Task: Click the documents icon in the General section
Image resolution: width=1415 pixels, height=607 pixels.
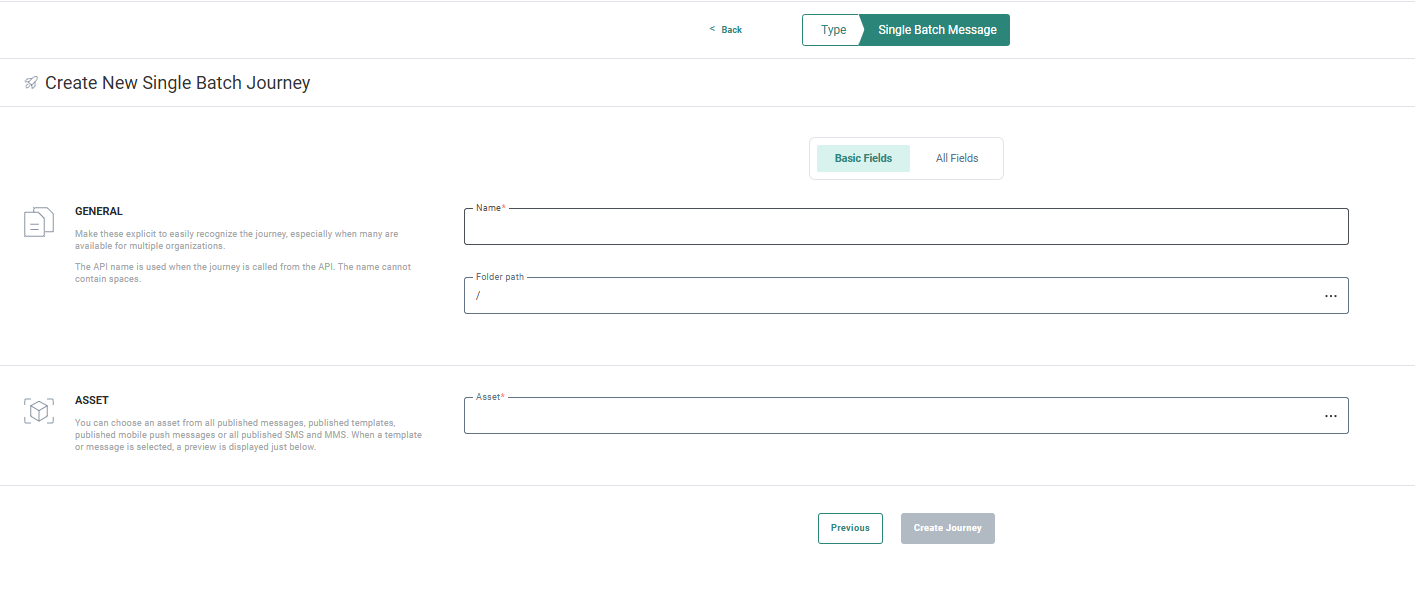Action: click(x=38, y=222)
